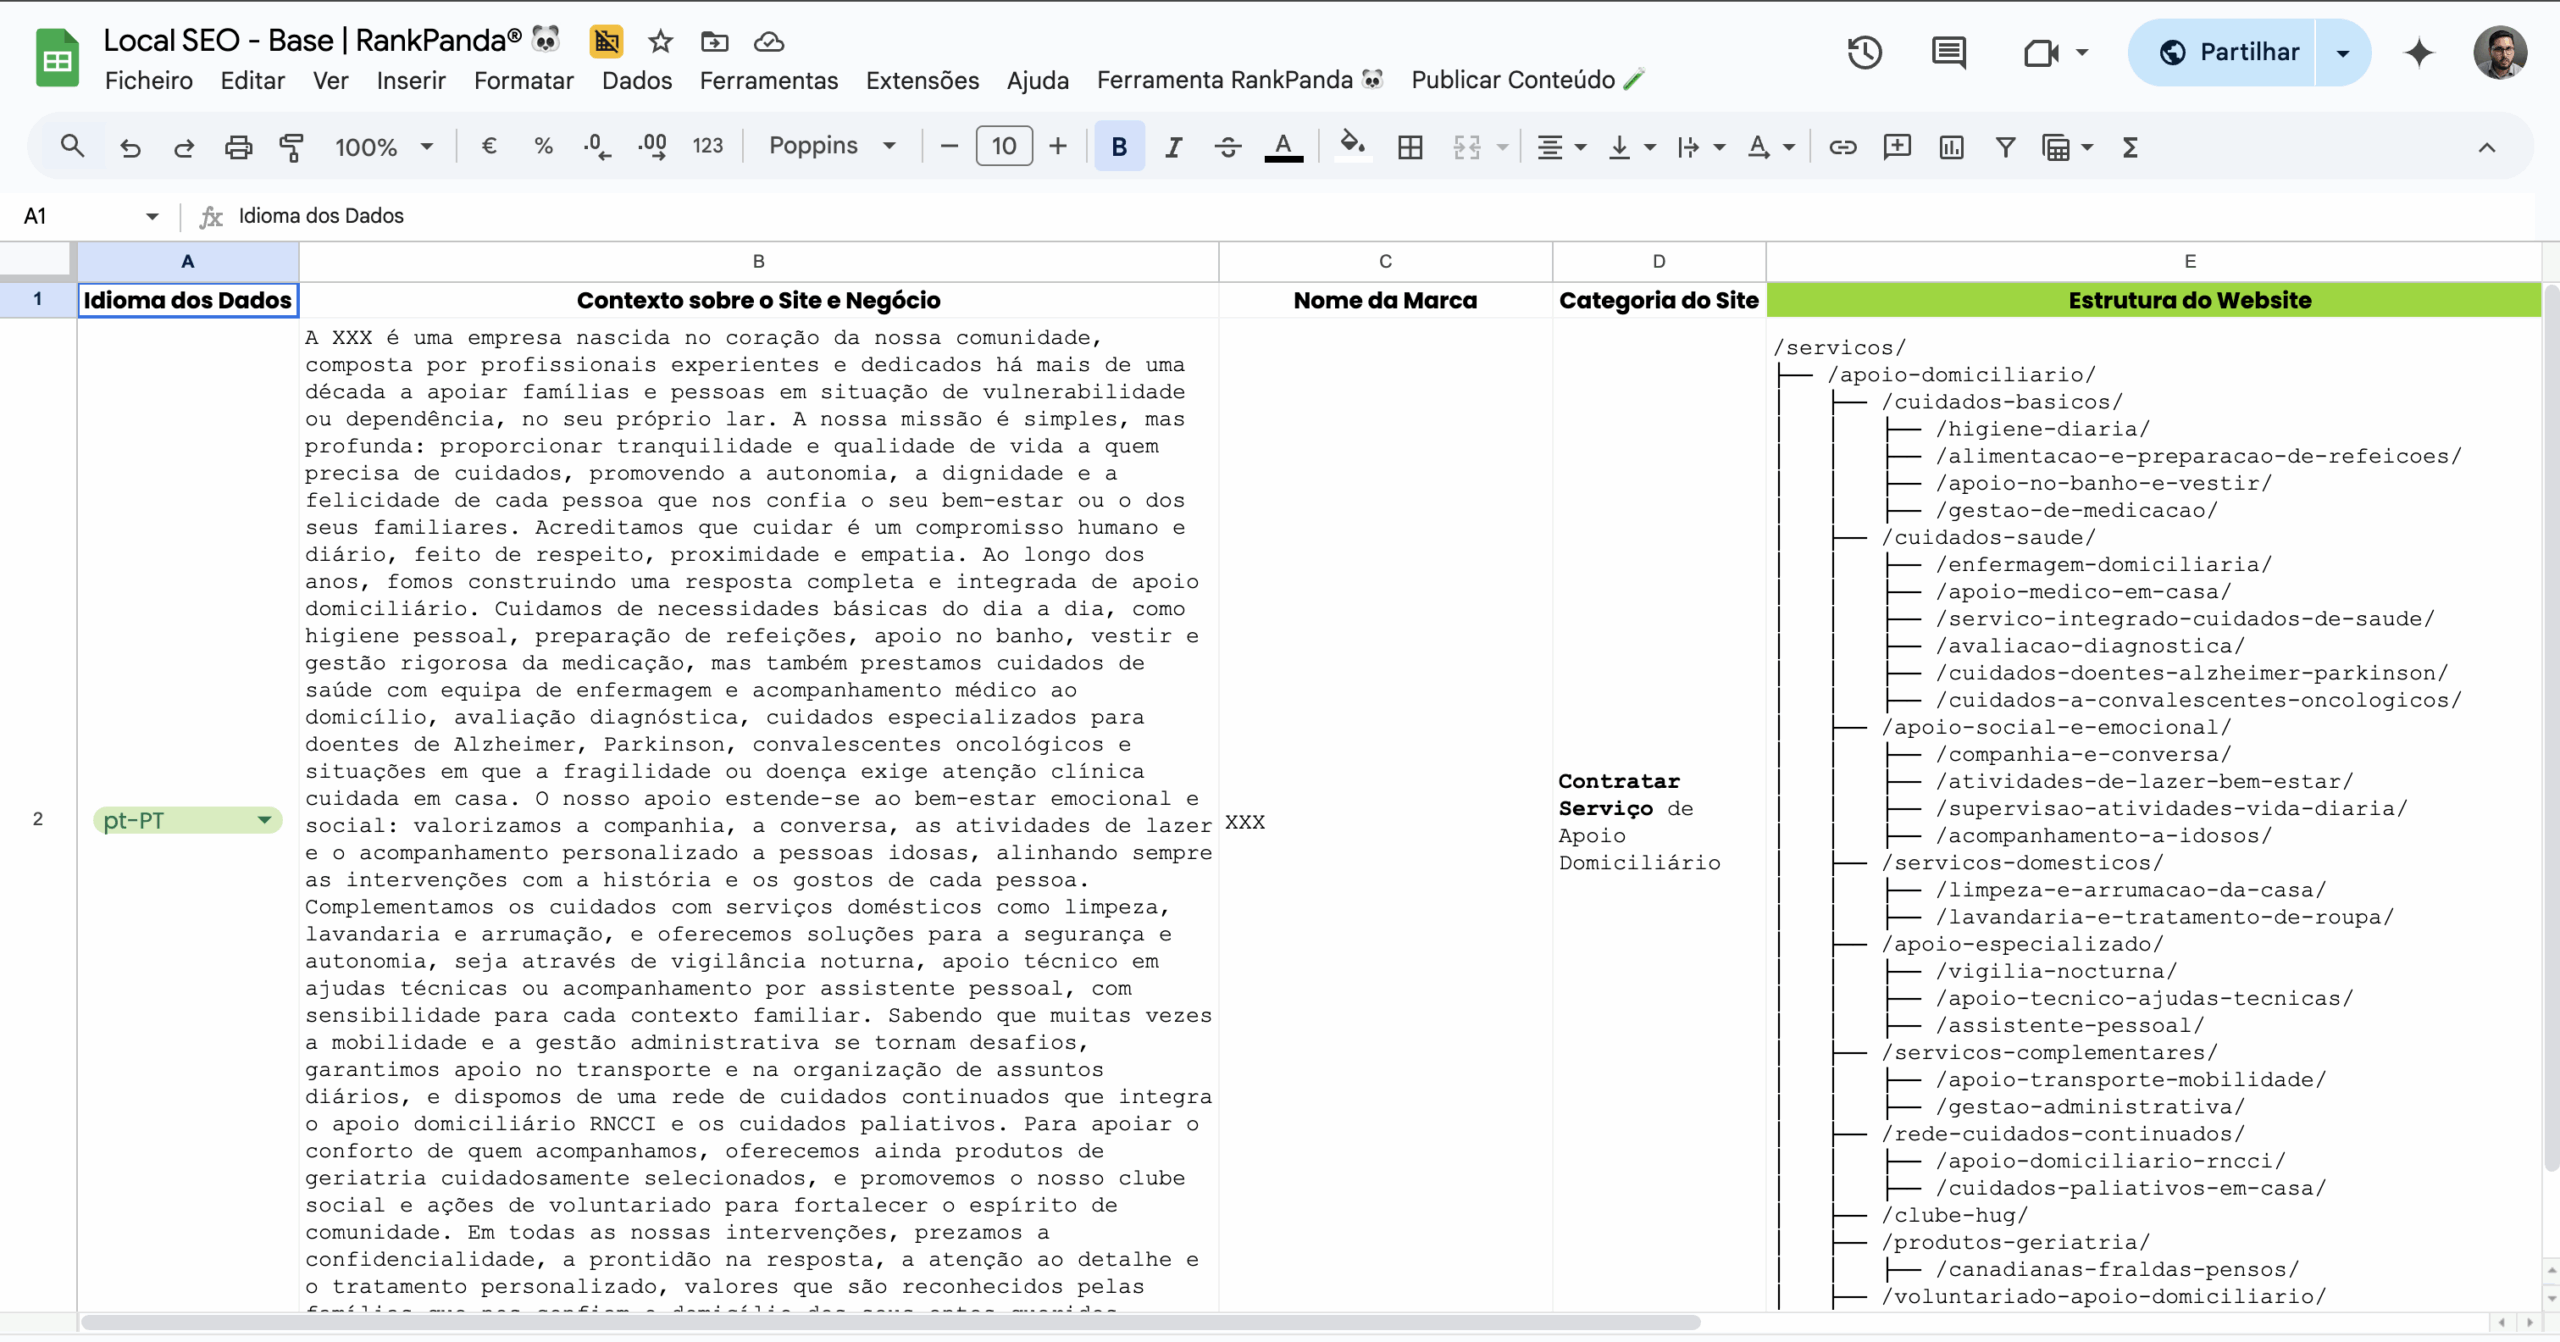Open text wrapping dropdown
This screenshot has height=1342, width=2560.
point(1700,147)
